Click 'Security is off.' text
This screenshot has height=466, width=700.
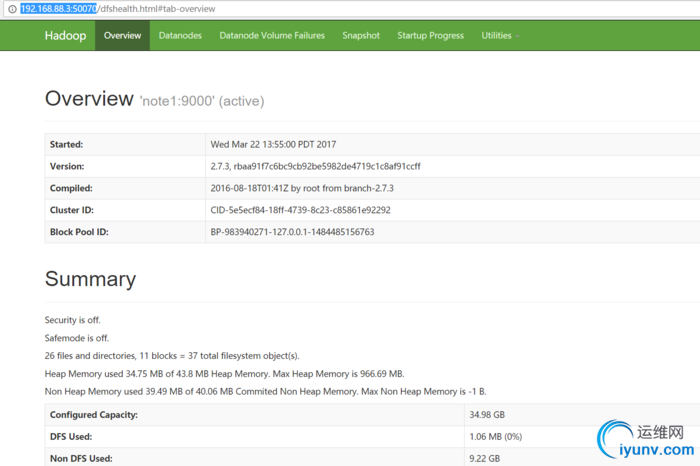[x=72, y=320]
